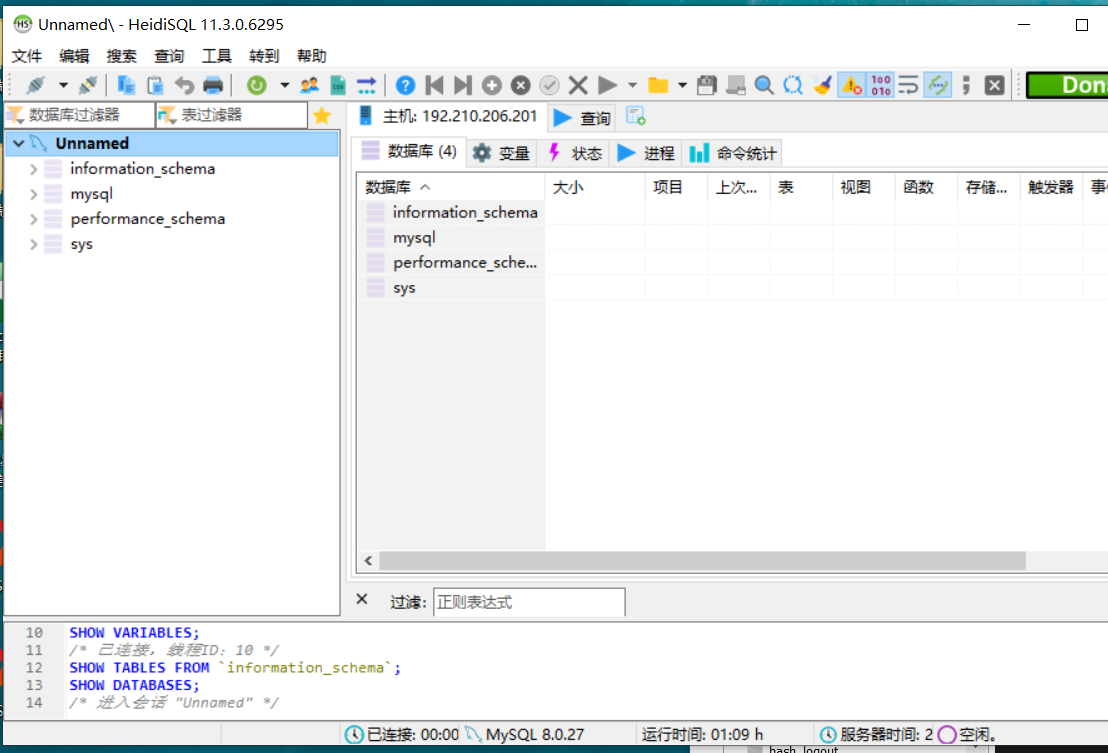This screenshot has height=753, width=1108.
Task: Switch to the 进程 tab
Action: 647,153
